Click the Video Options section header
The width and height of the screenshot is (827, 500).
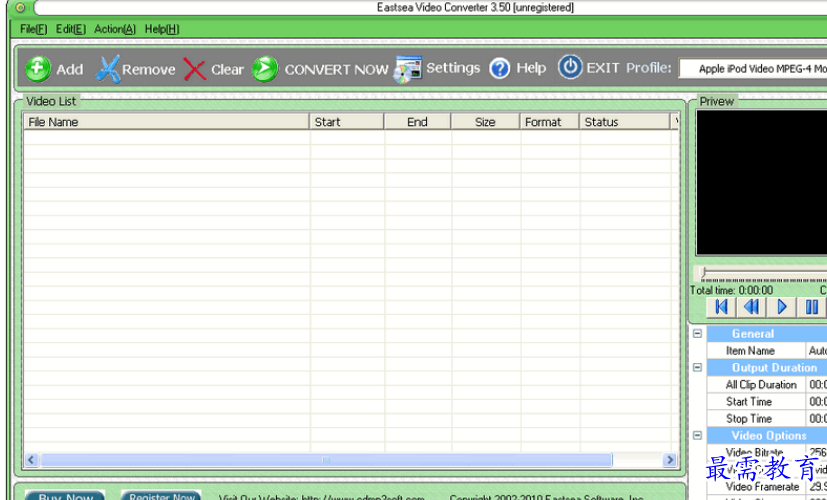point(767,436)
